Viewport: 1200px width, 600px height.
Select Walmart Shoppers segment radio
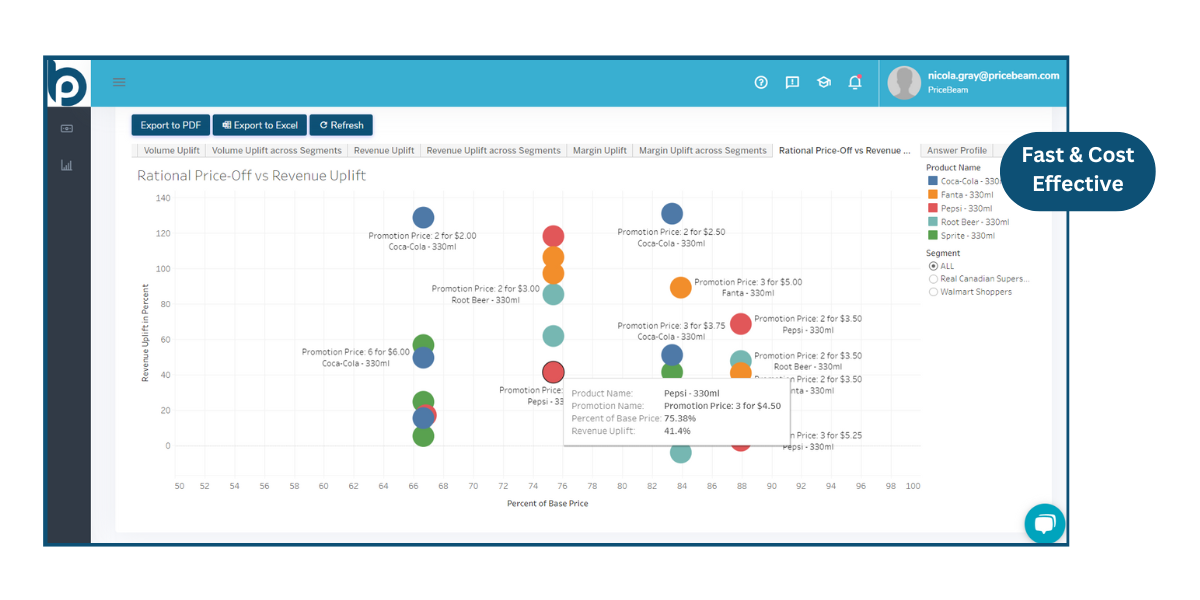pyautogui.click(x=934, y=292)
